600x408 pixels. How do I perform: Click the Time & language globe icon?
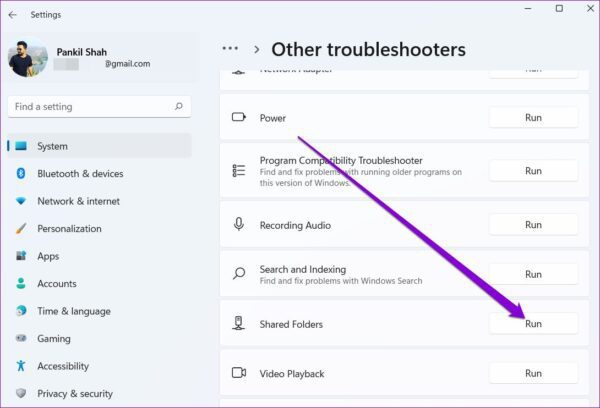21,311
